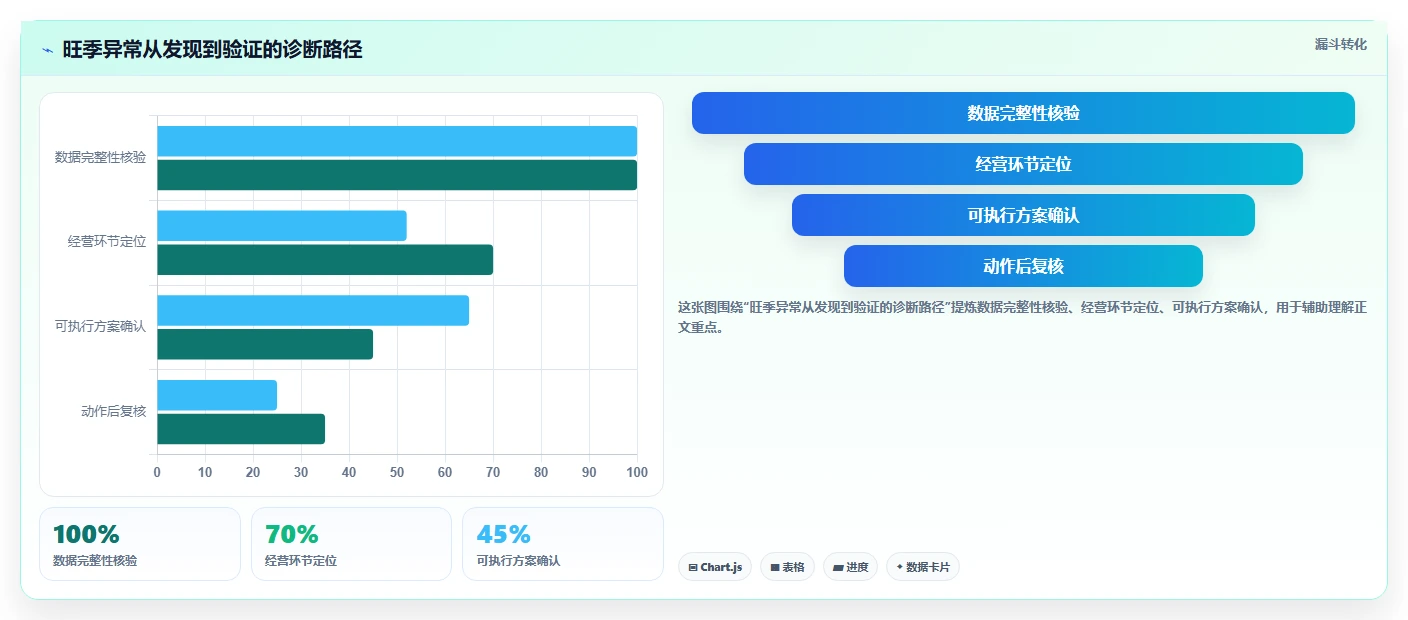The height and width of the screenshot is (620, 1408).
Task: Open the 70% 经营环节定位 stat card
Action: pyautogui.click(x=351, y=544)
